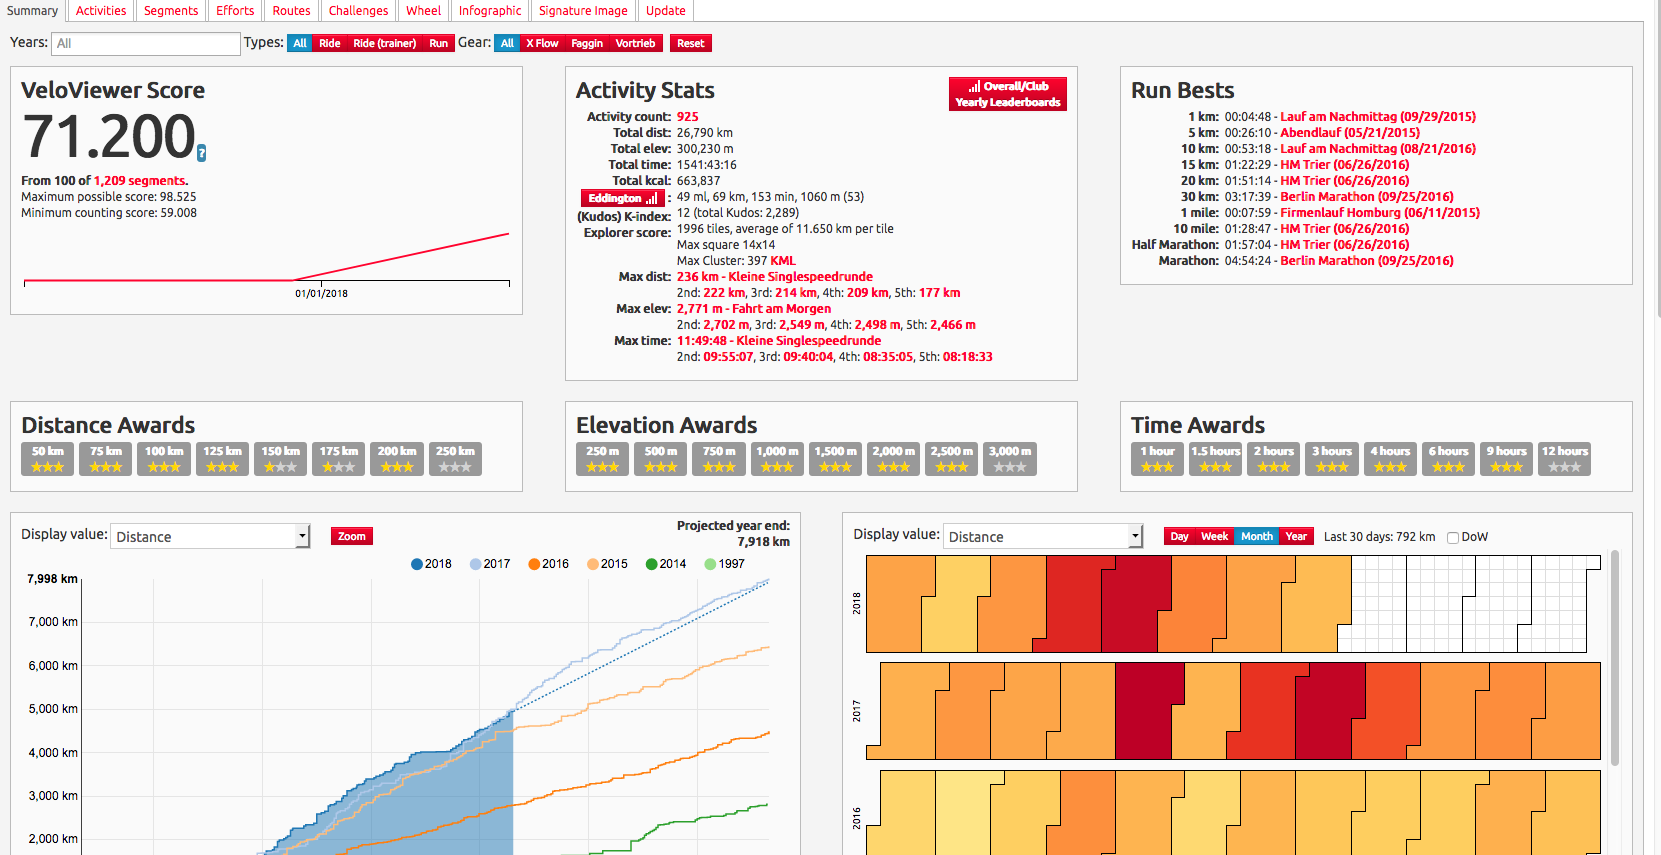Click the 175 km distance award badge
The height and width of the screenshot is (855, 1661).
point(338,459)
